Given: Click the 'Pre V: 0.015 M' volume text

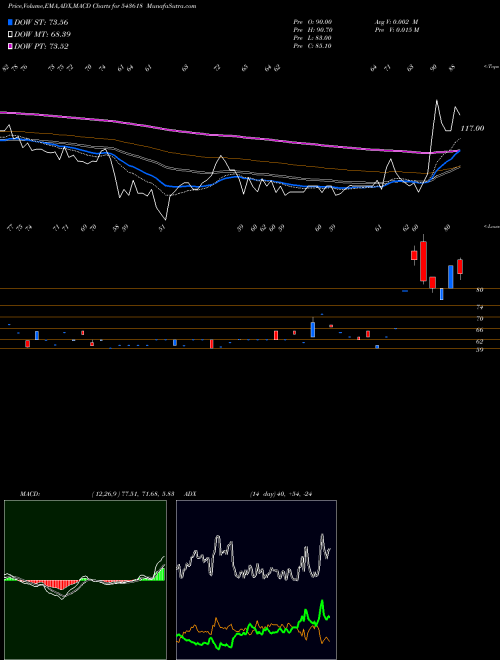Looking at the screenshot, I should 396,30.
